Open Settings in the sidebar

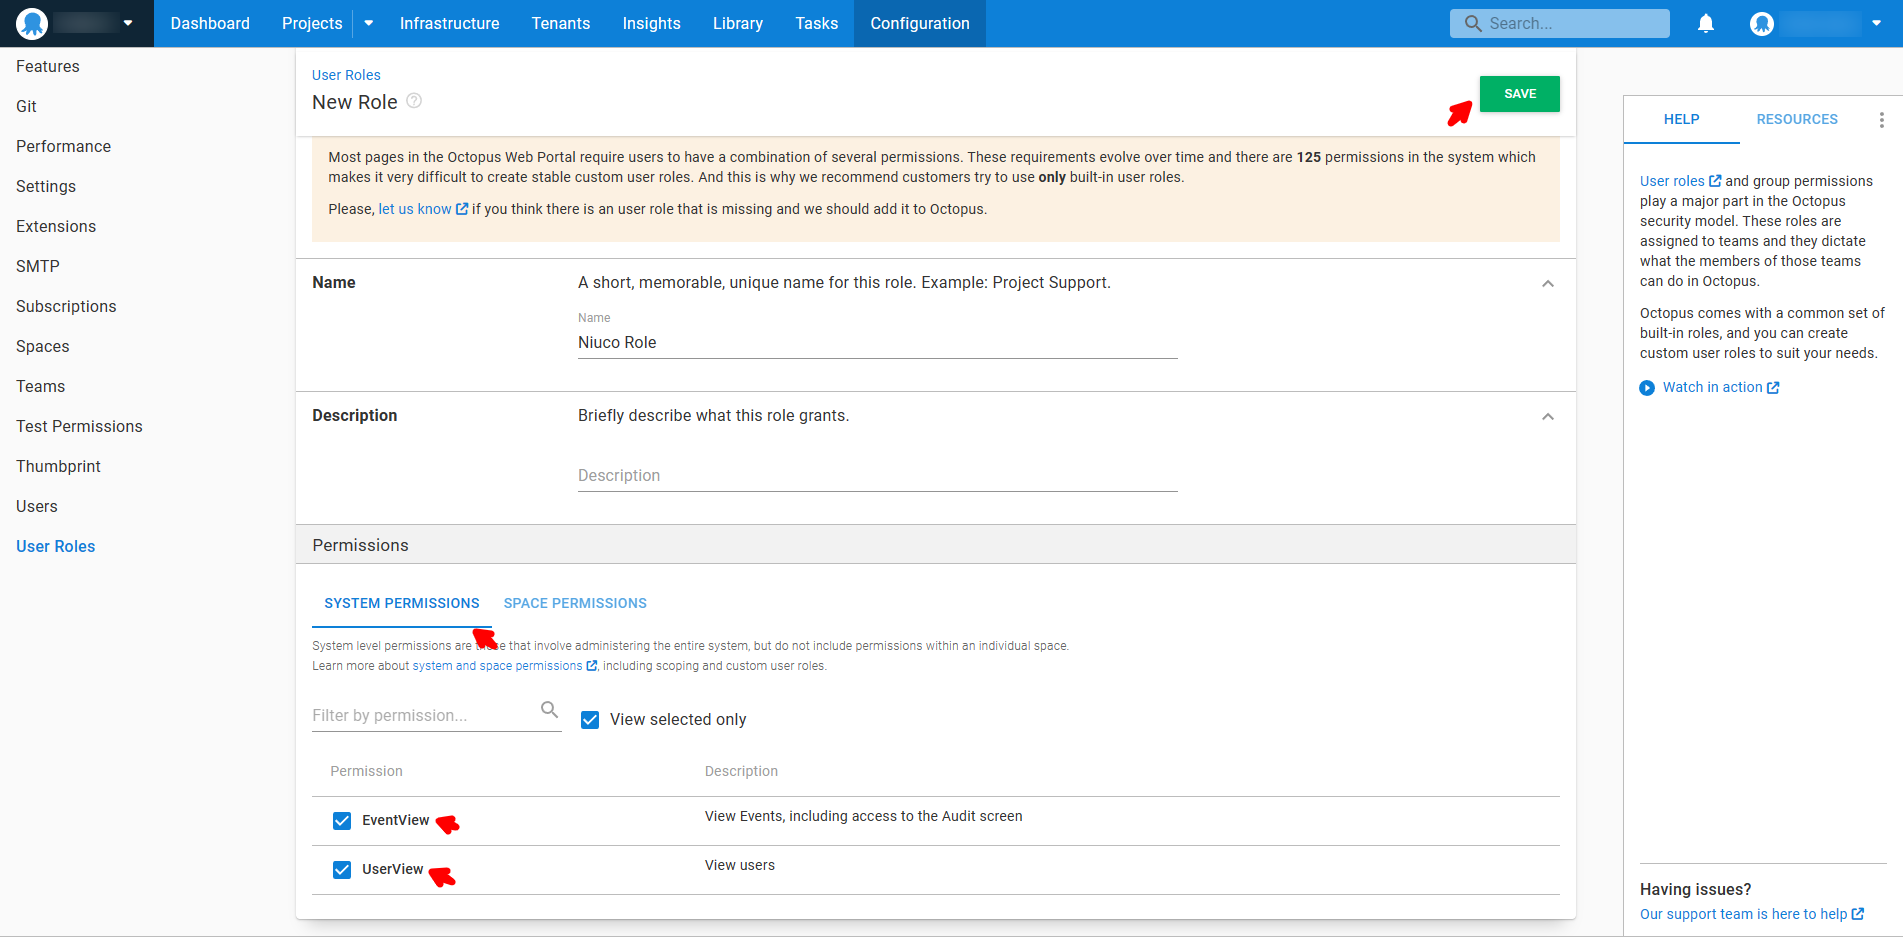click(46, 186)
